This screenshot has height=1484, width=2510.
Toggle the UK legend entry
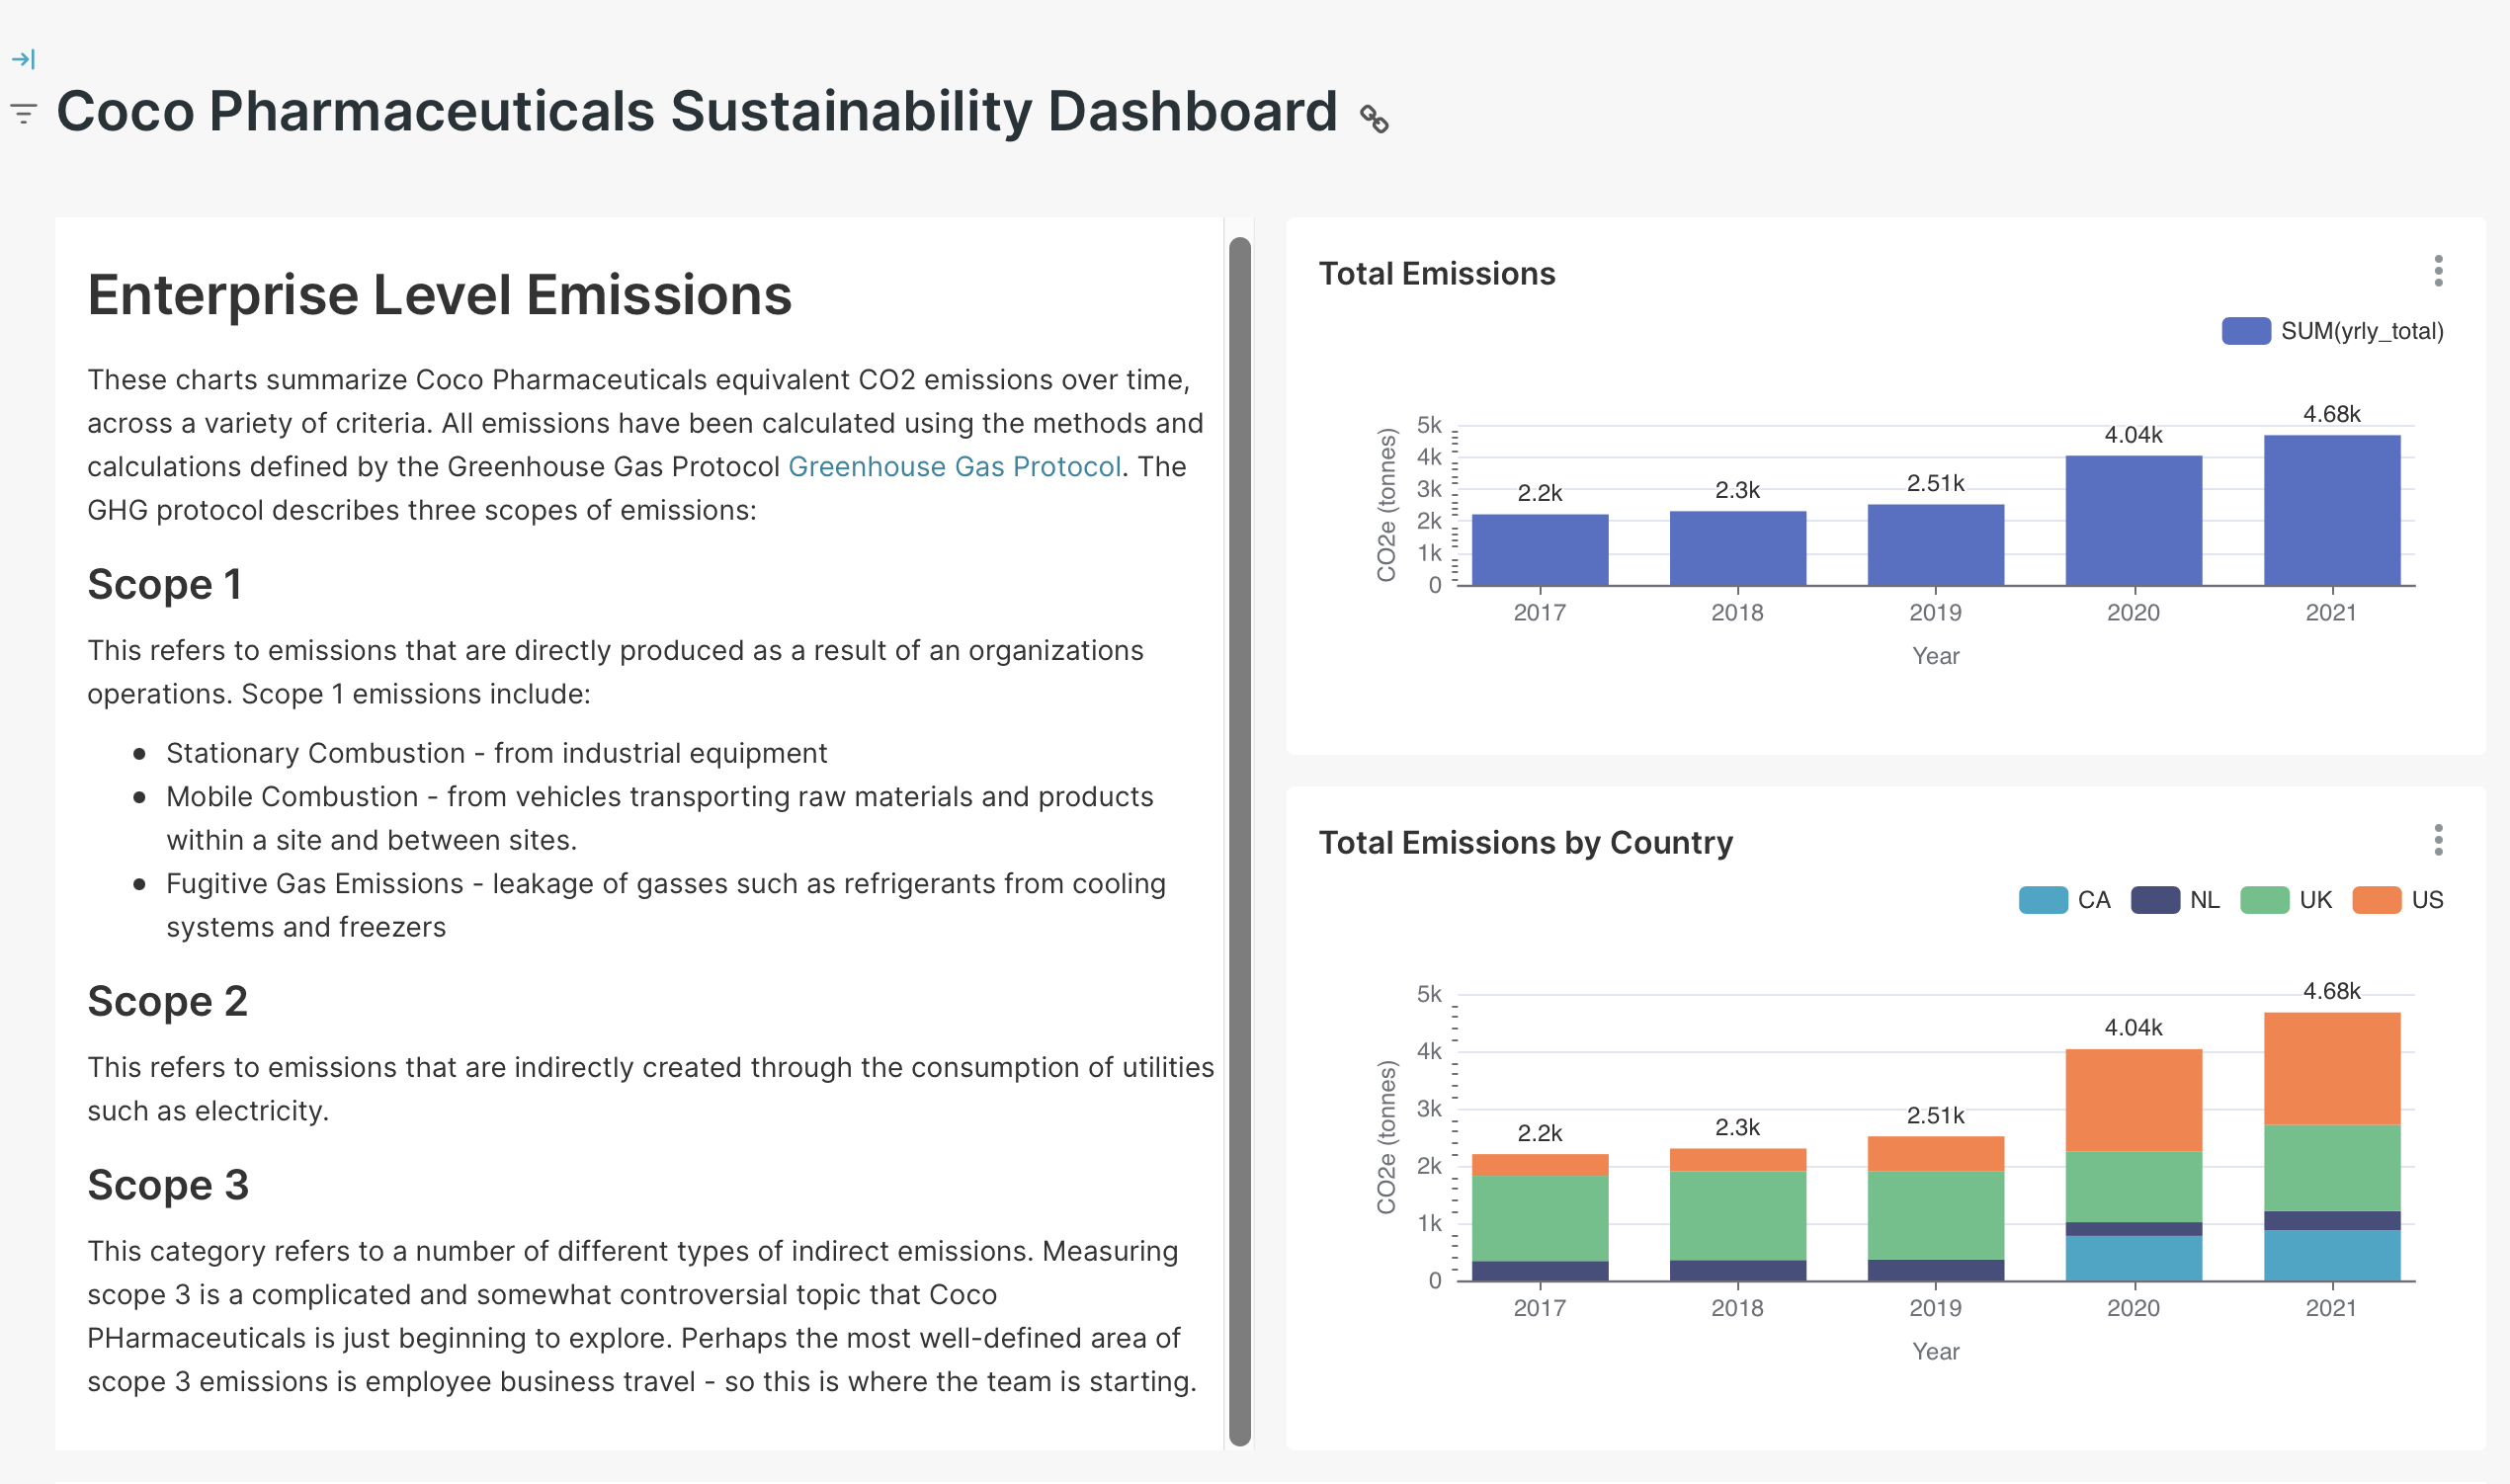coord(2286,900)
